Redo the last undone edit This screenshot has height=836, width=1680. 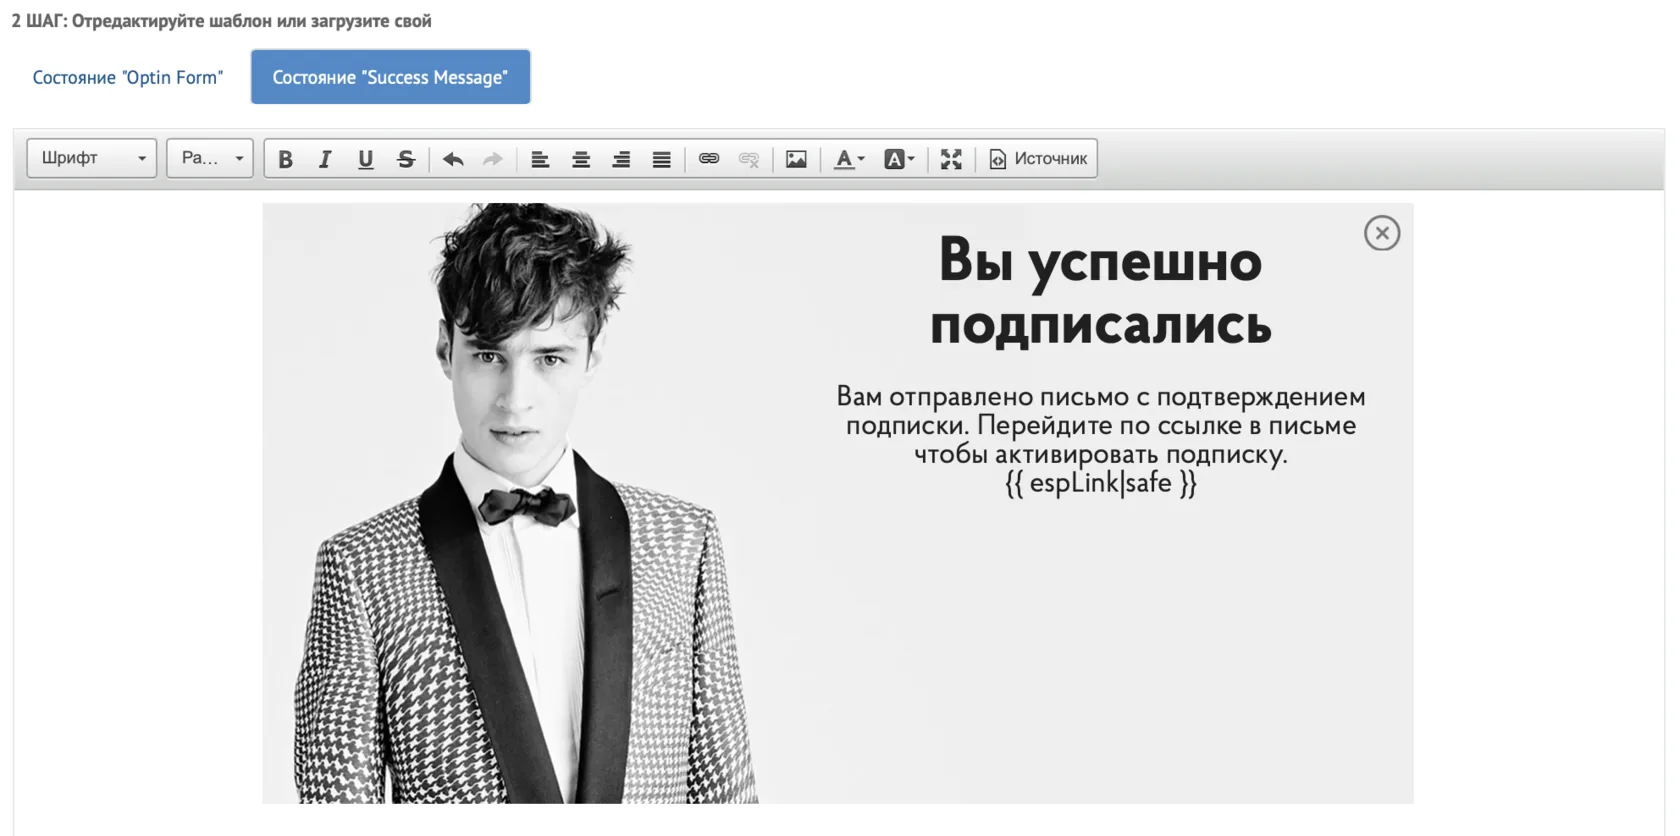(493, 159)
